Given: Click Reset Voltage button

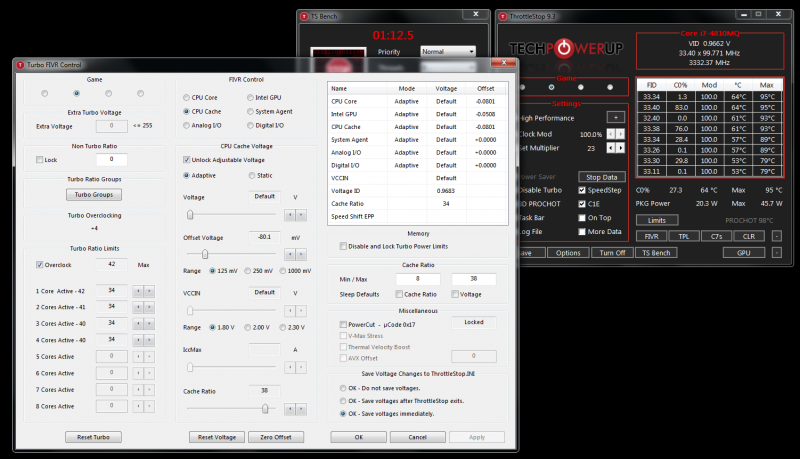Looking at the screenshot, I should pos(217,437).
